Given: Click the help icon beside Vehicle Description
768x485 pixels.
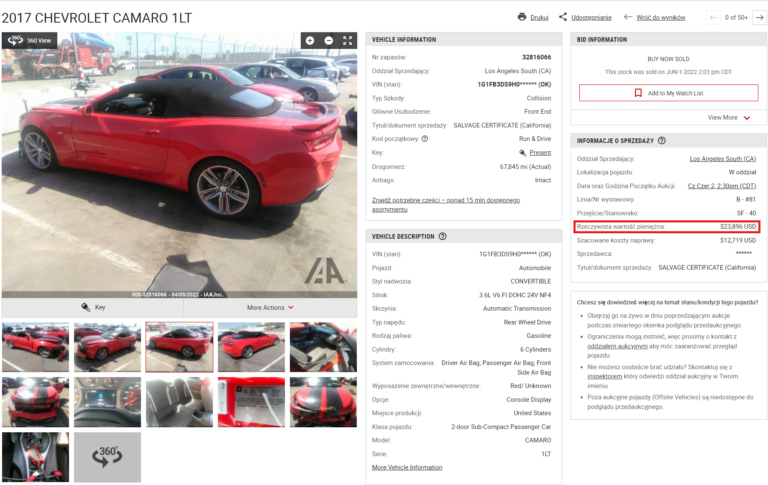Looking at the screenshot, I should (x=443, y=237).
